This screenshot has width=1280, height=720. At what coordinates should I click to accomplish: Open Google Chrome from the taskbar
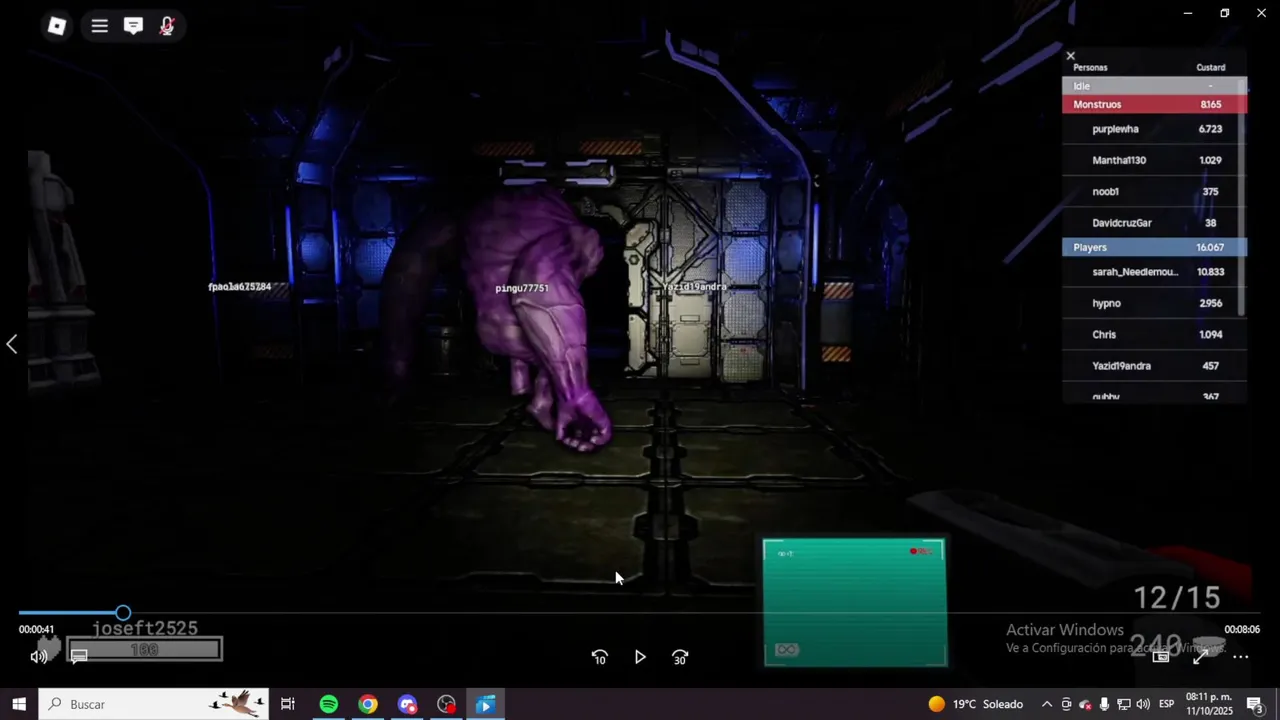(x=368, y=704)
